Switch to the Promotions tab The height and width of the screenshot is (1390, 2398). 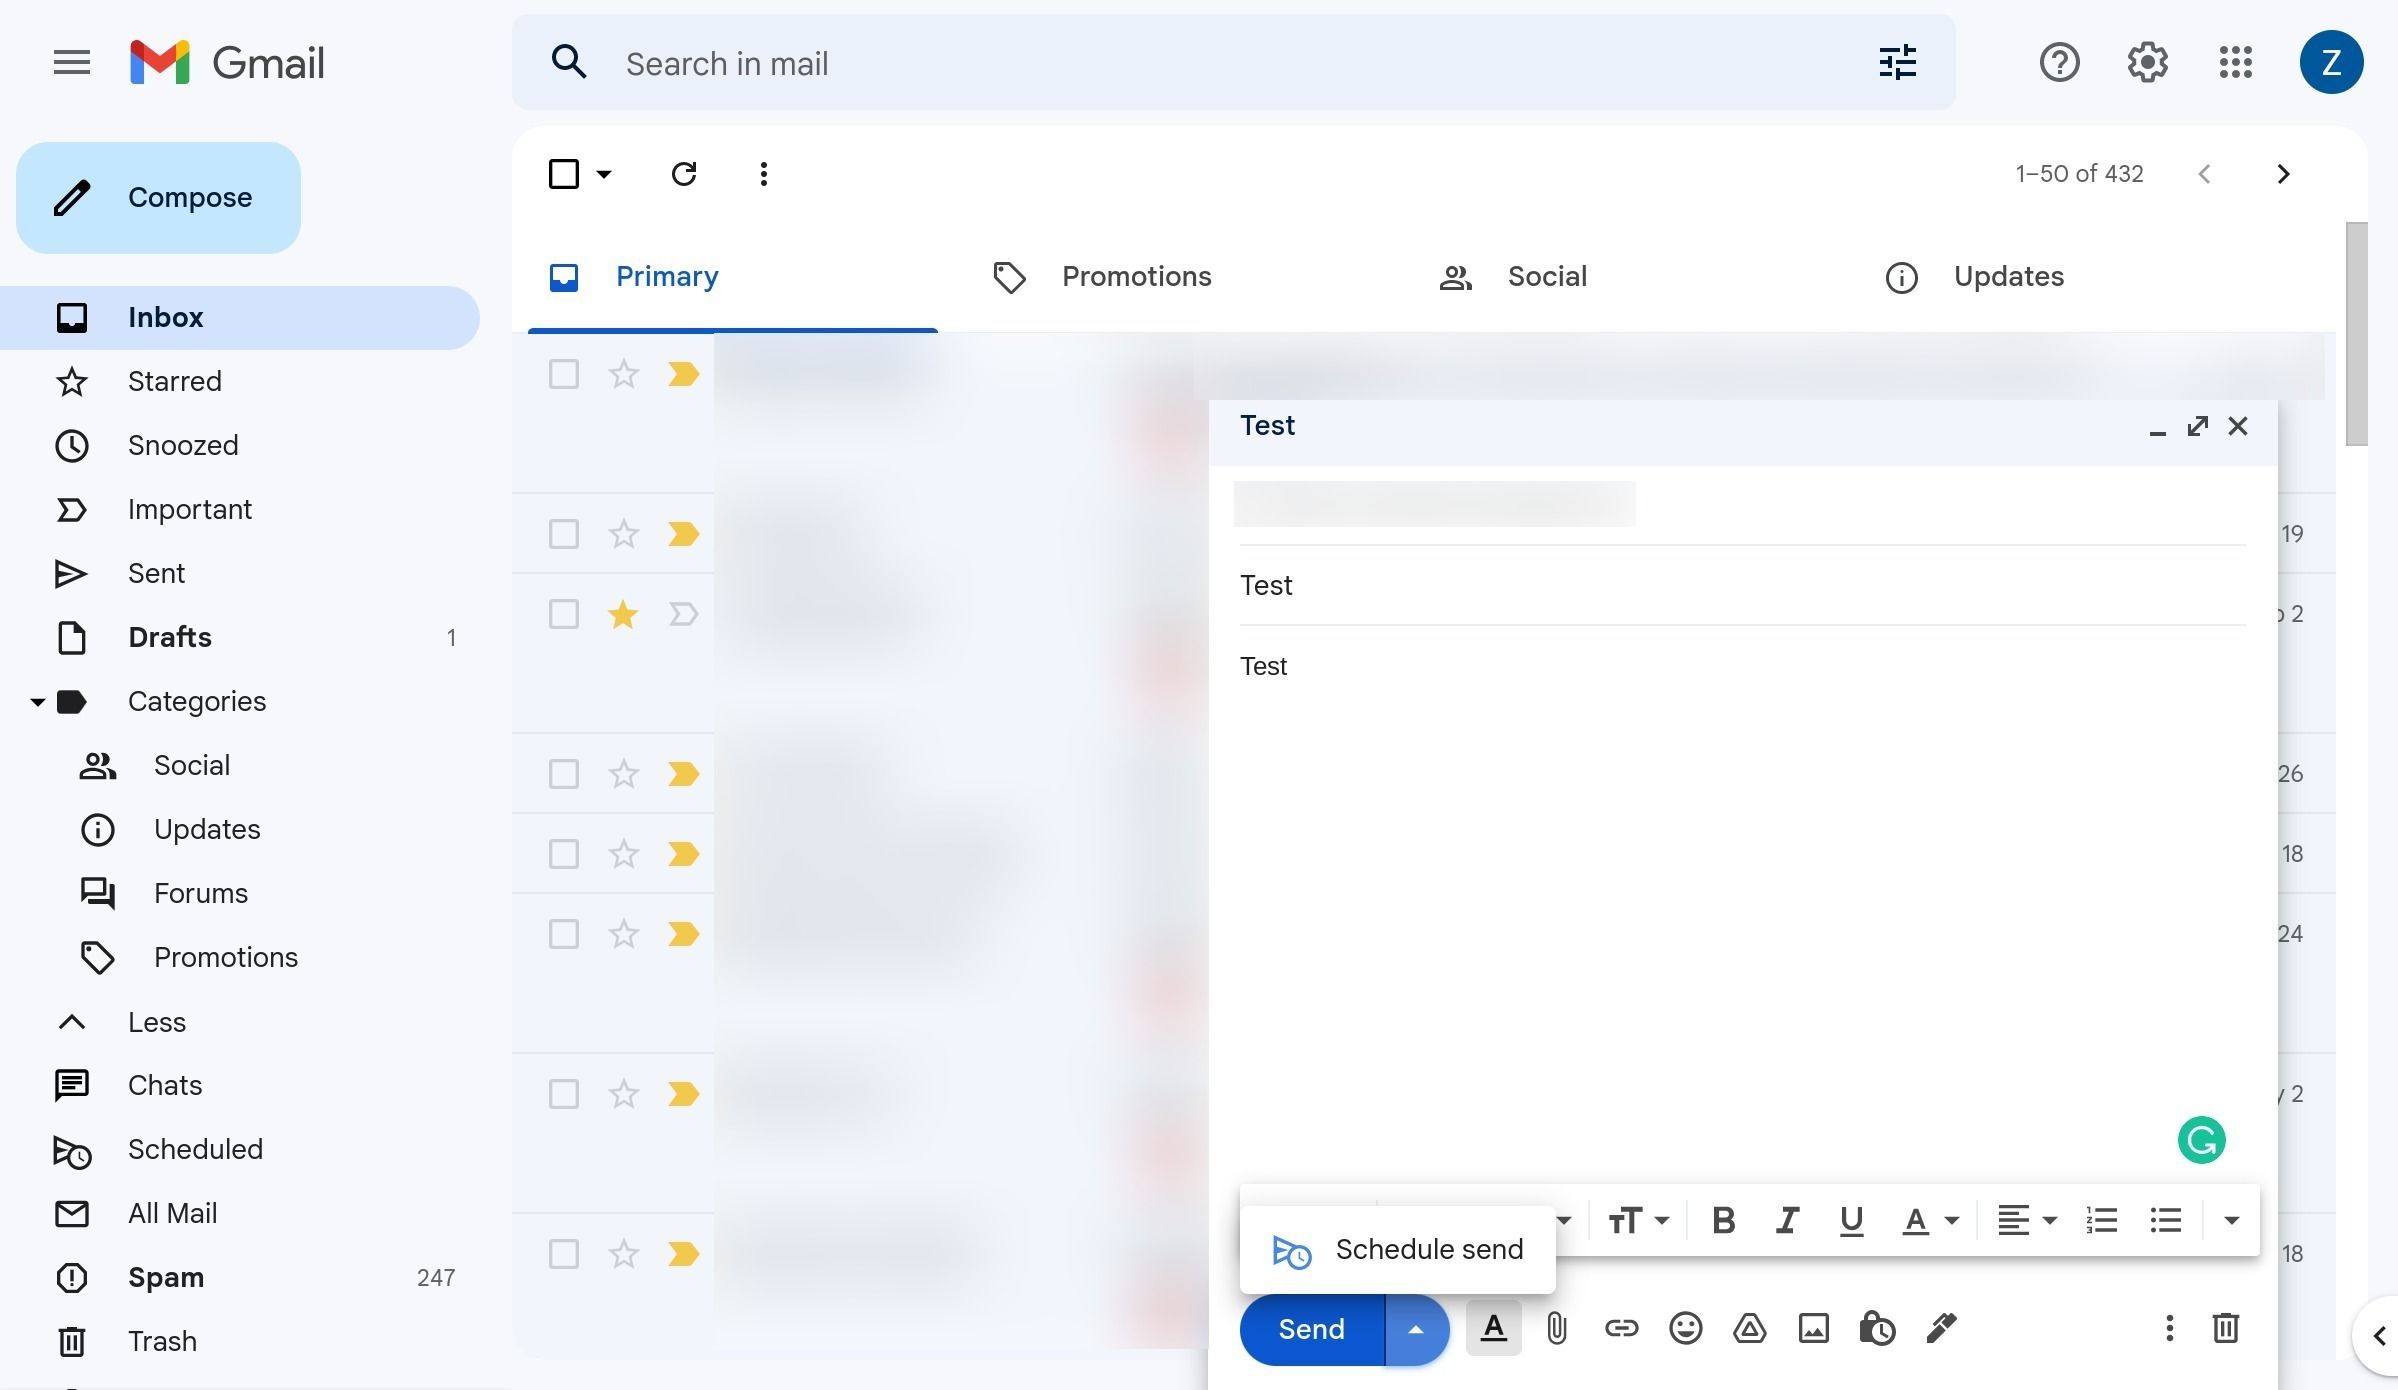coord(1135,276)
